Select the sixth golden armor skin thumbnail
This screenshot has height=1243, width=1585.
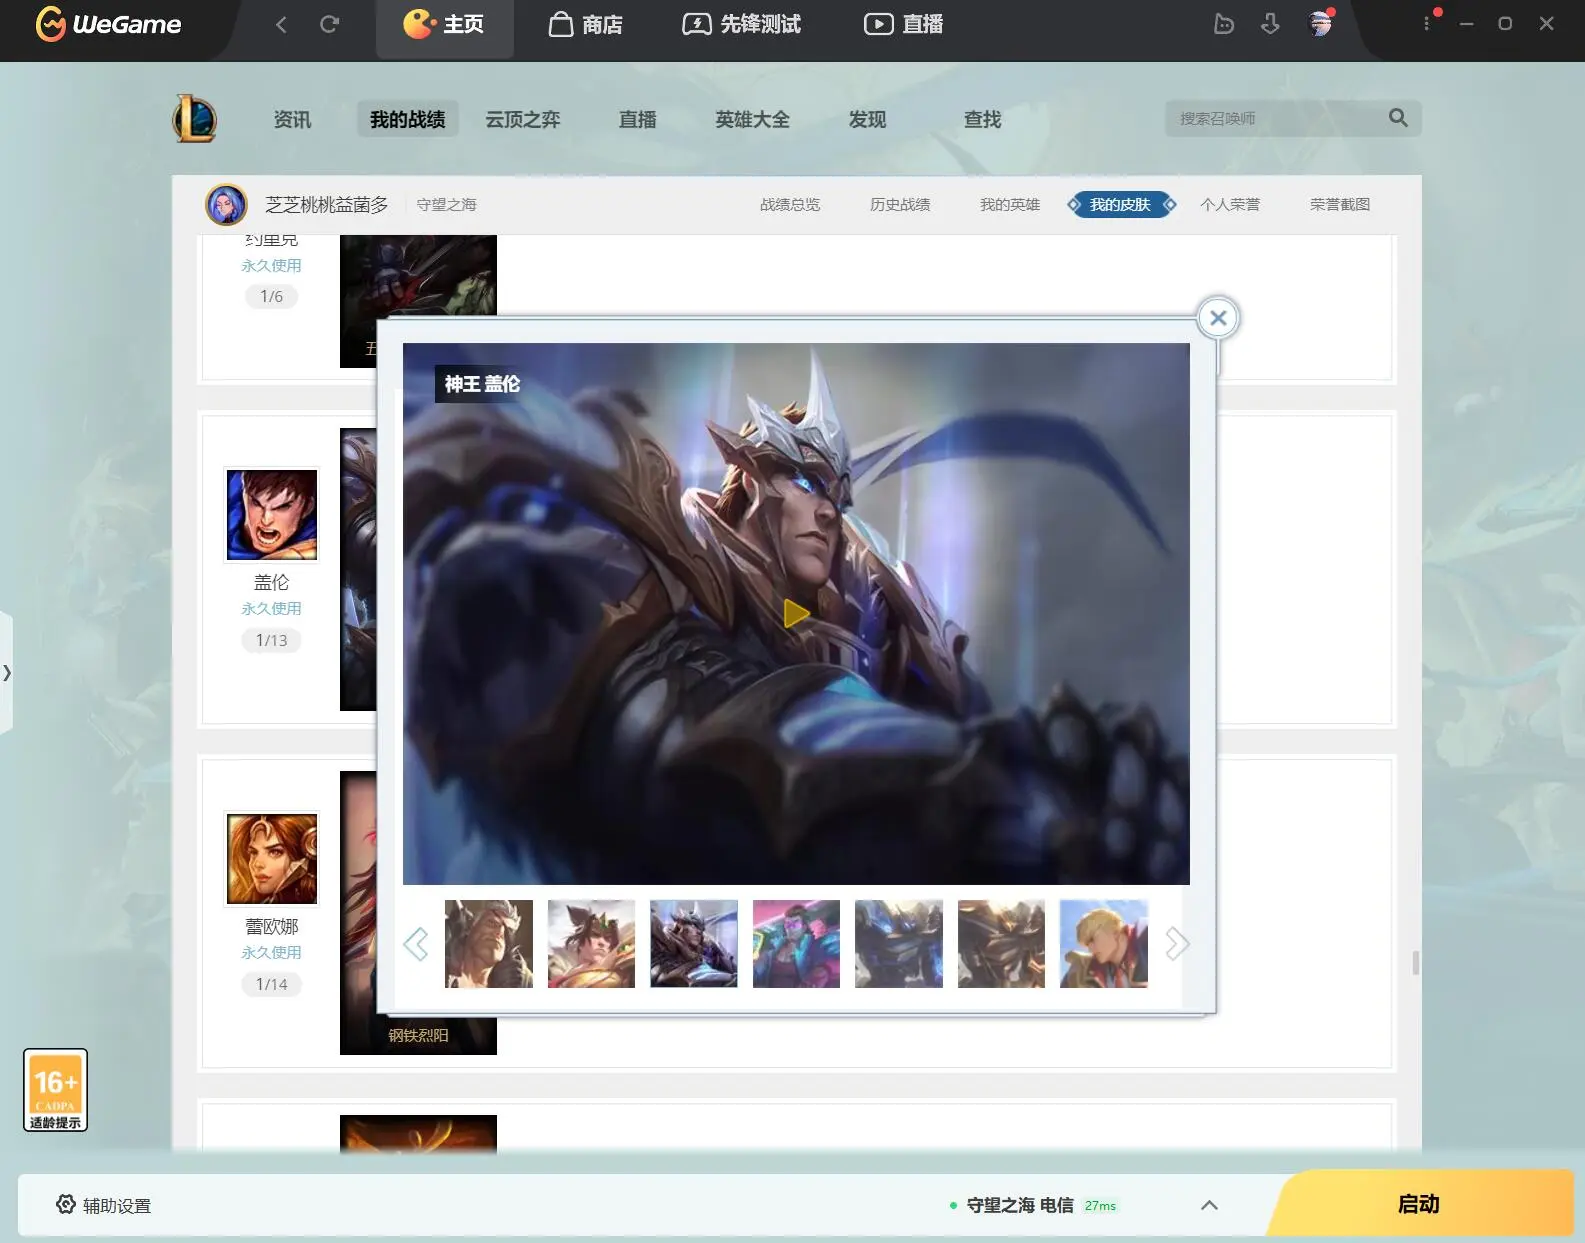pyautogui.click(x=1001, y=943)
